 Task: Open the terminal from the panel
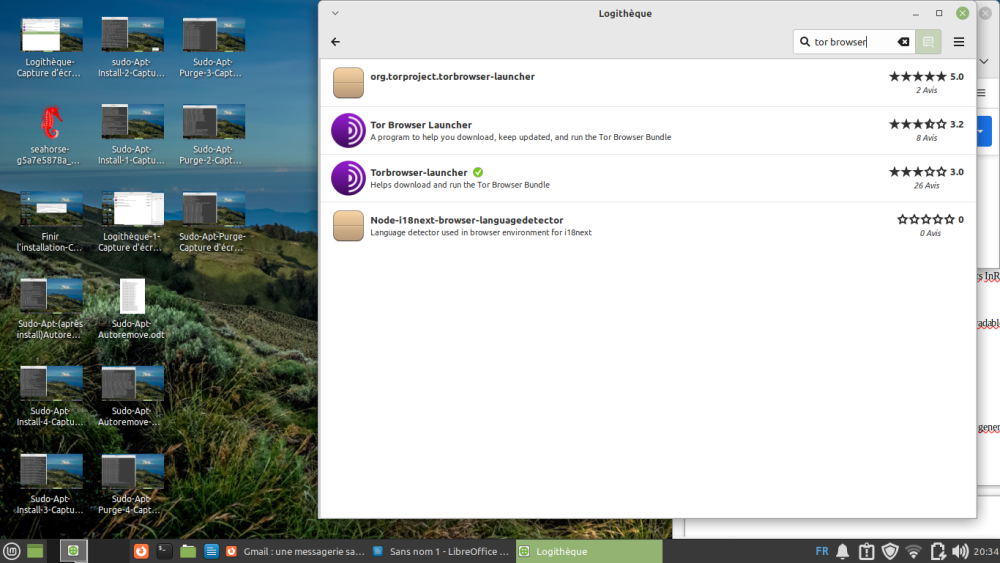click(164, 551)
